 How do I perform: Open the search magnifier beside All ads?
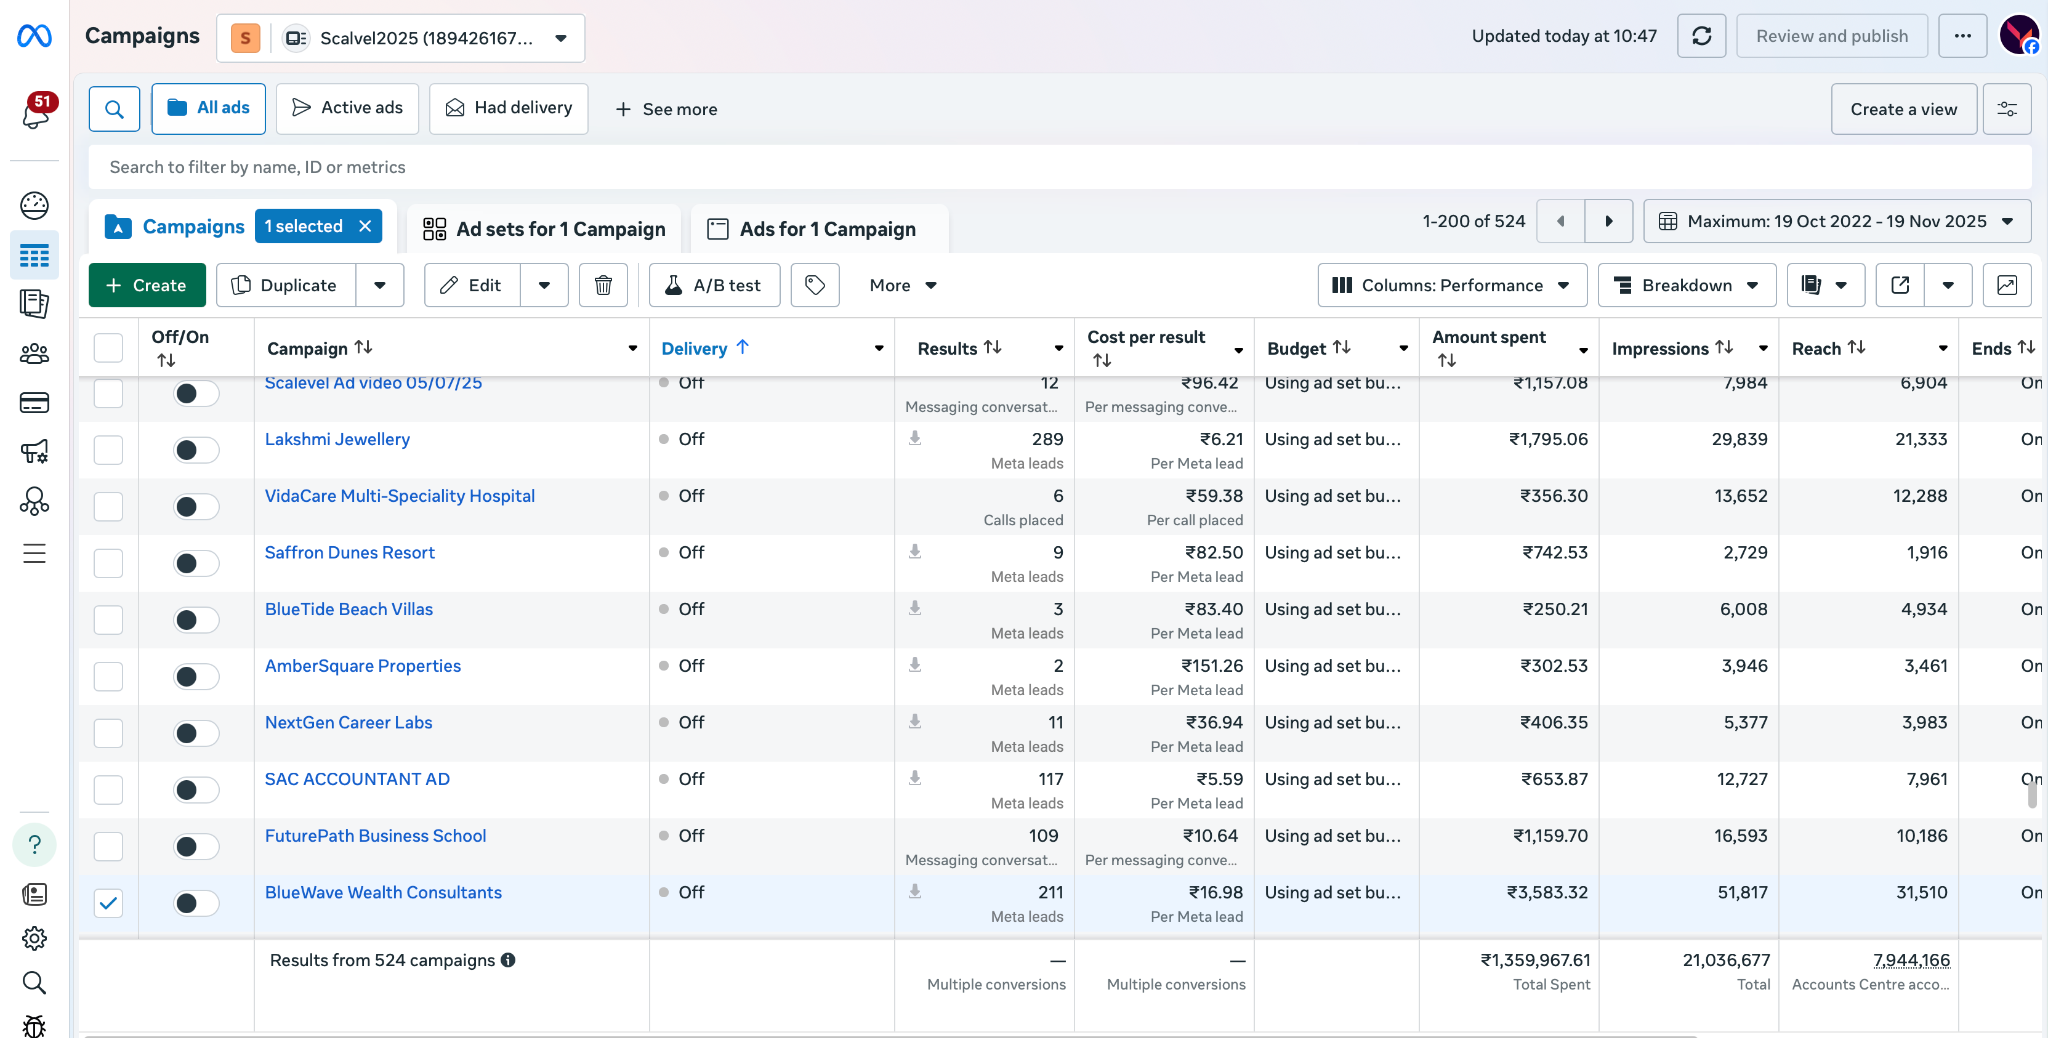[x=114, y=109]
